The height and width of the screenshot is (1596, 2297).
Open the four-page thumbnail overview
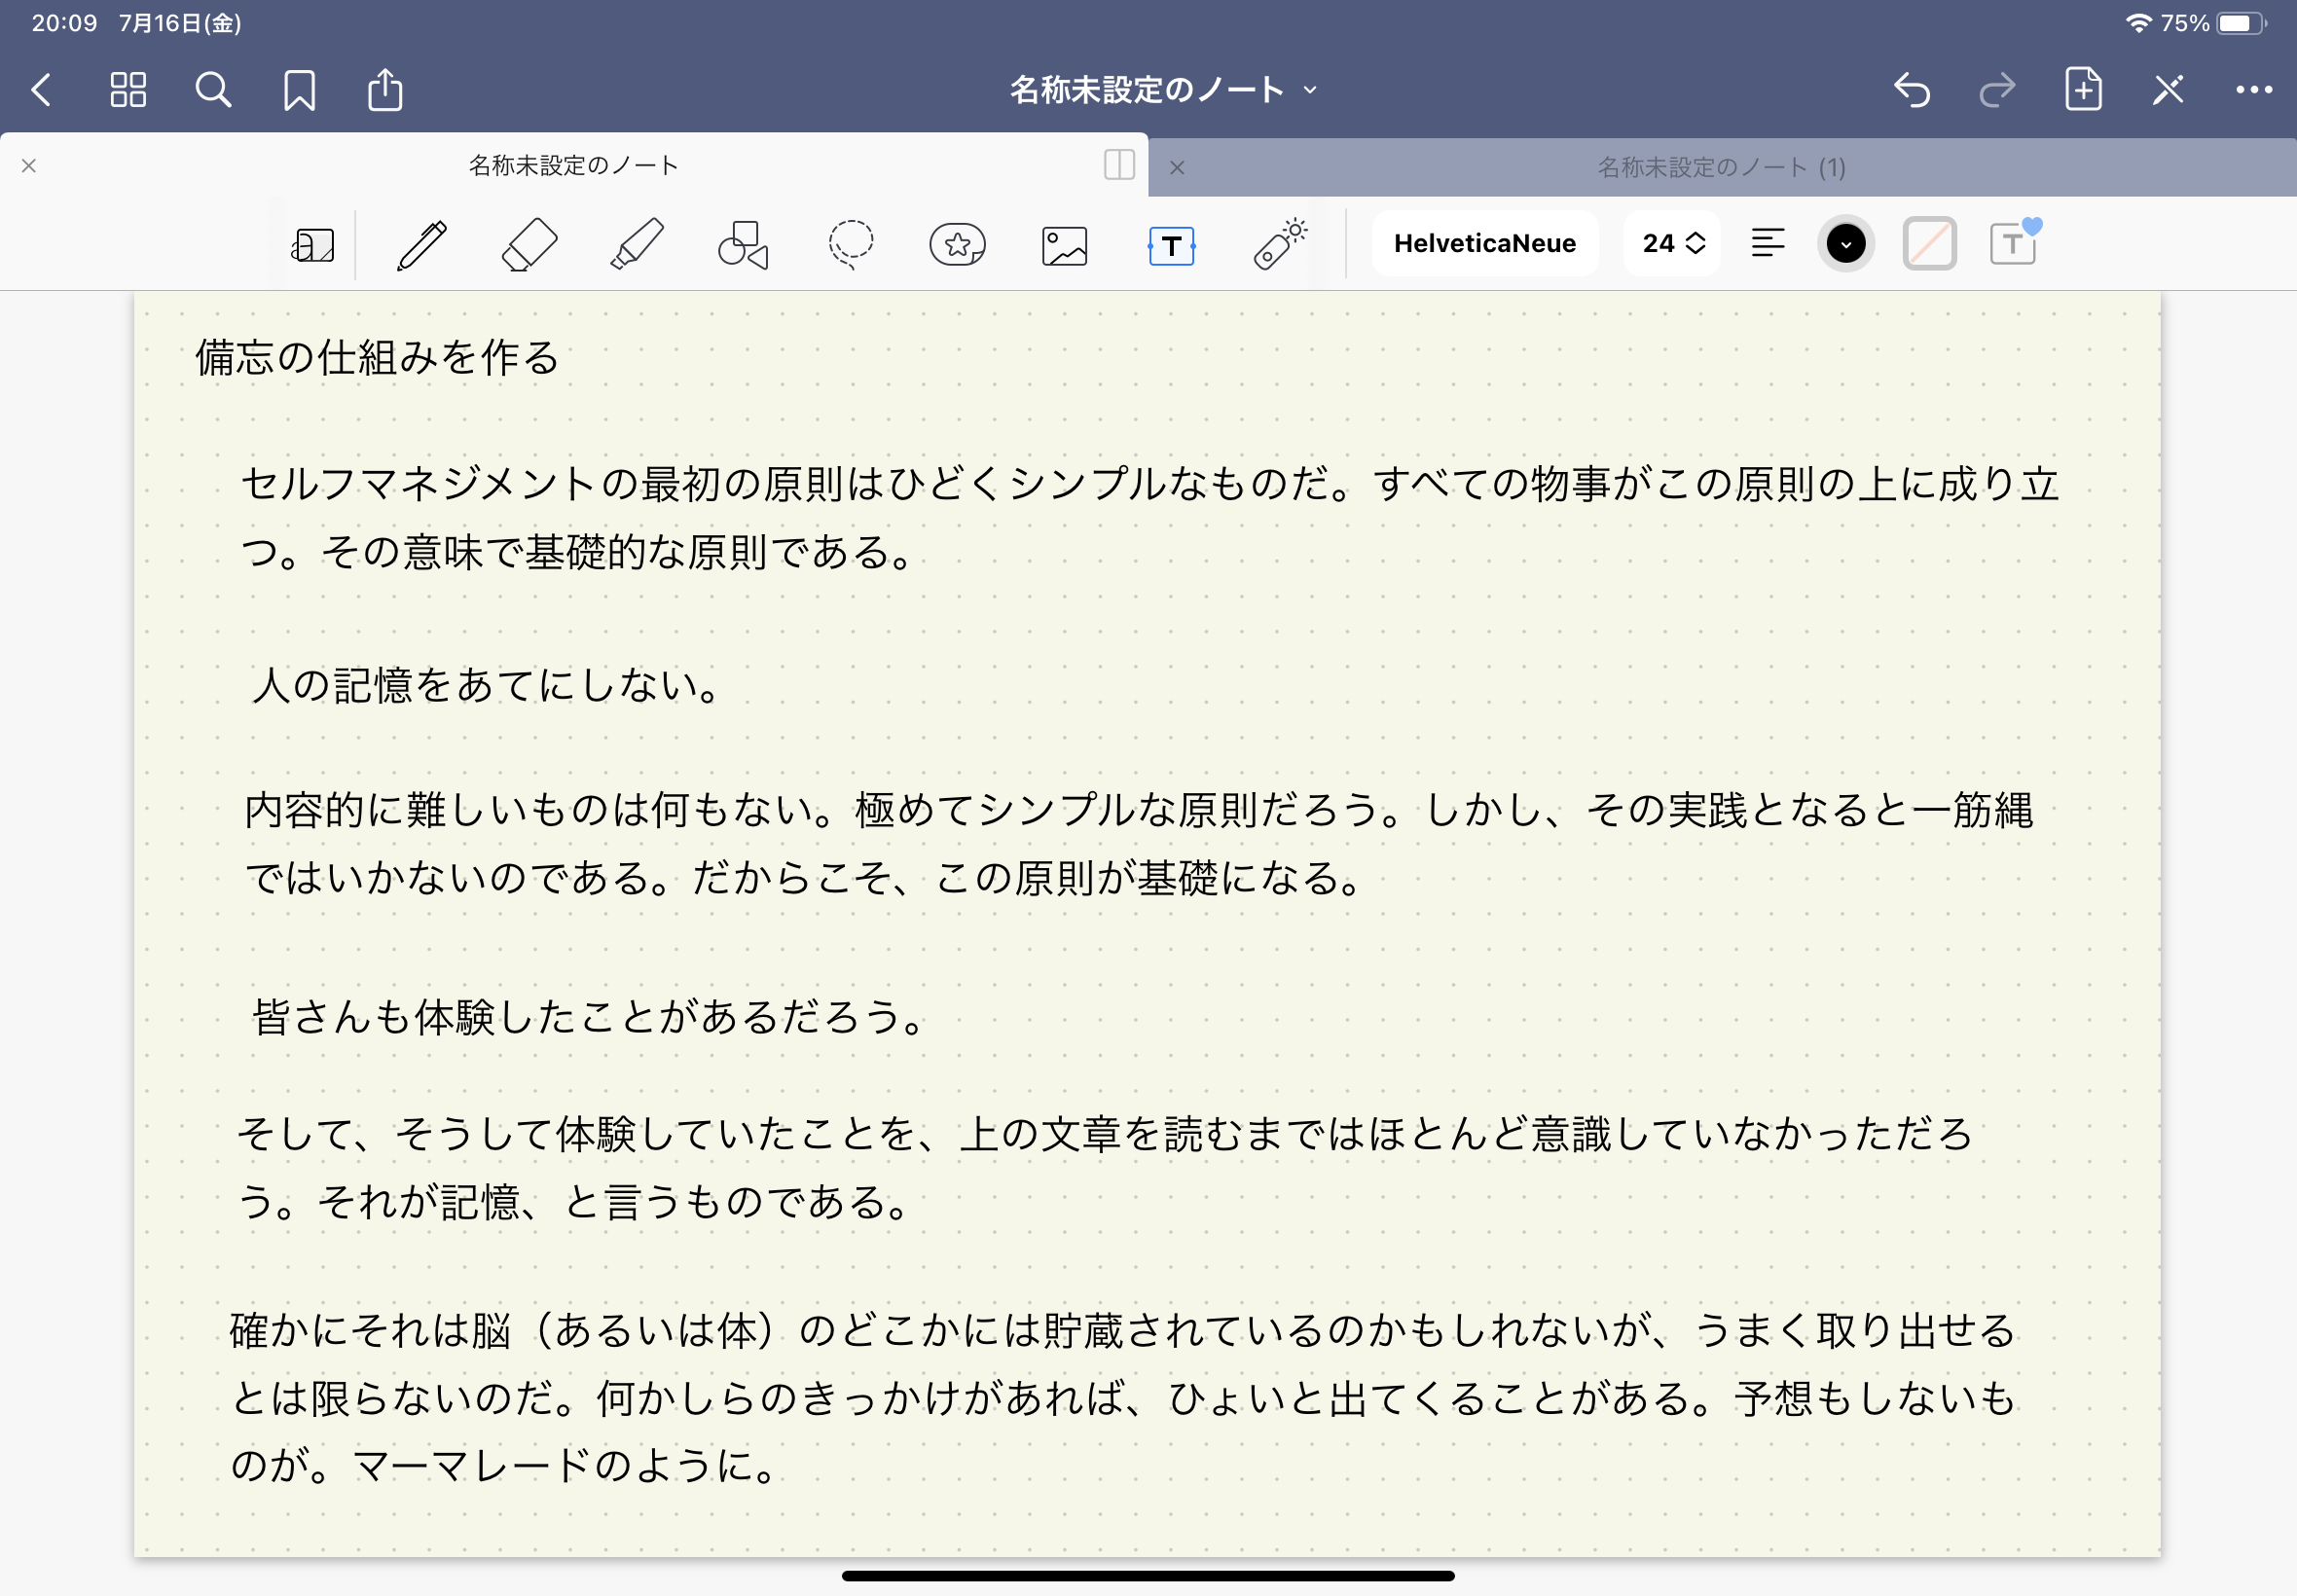click(127, 90)
